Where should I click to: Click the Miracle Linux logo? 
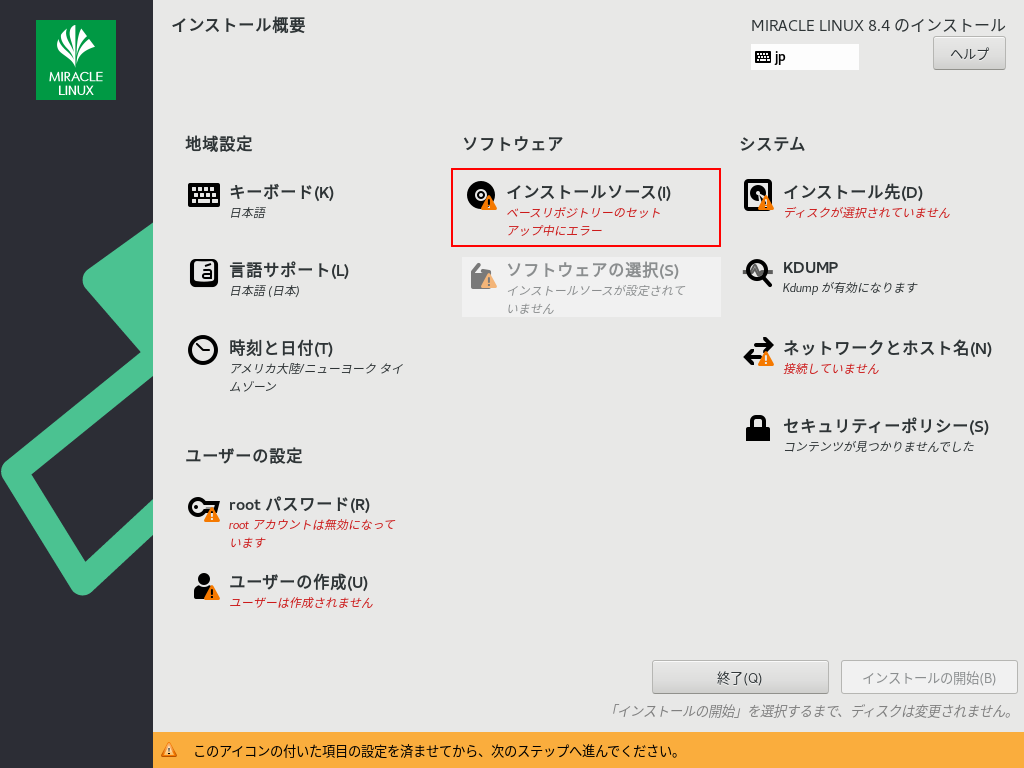click(x=76, y=60)
